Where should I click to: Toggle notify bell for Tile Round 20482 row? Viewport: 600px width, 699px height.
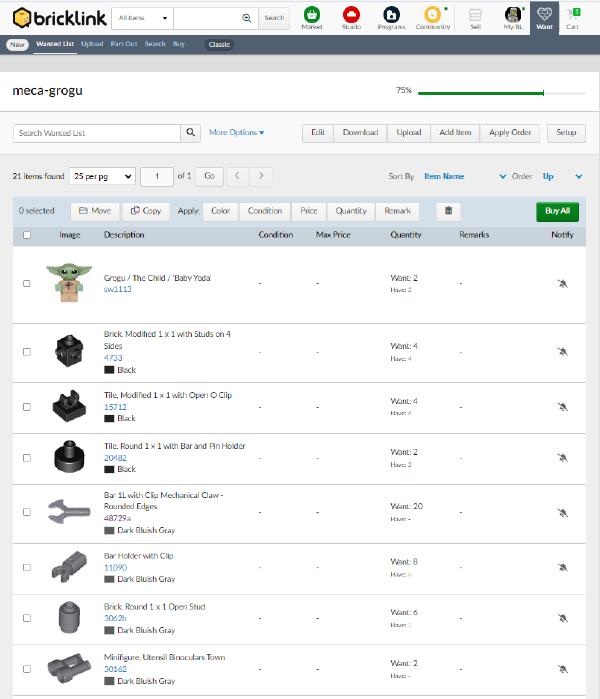(x=563, y=457)
